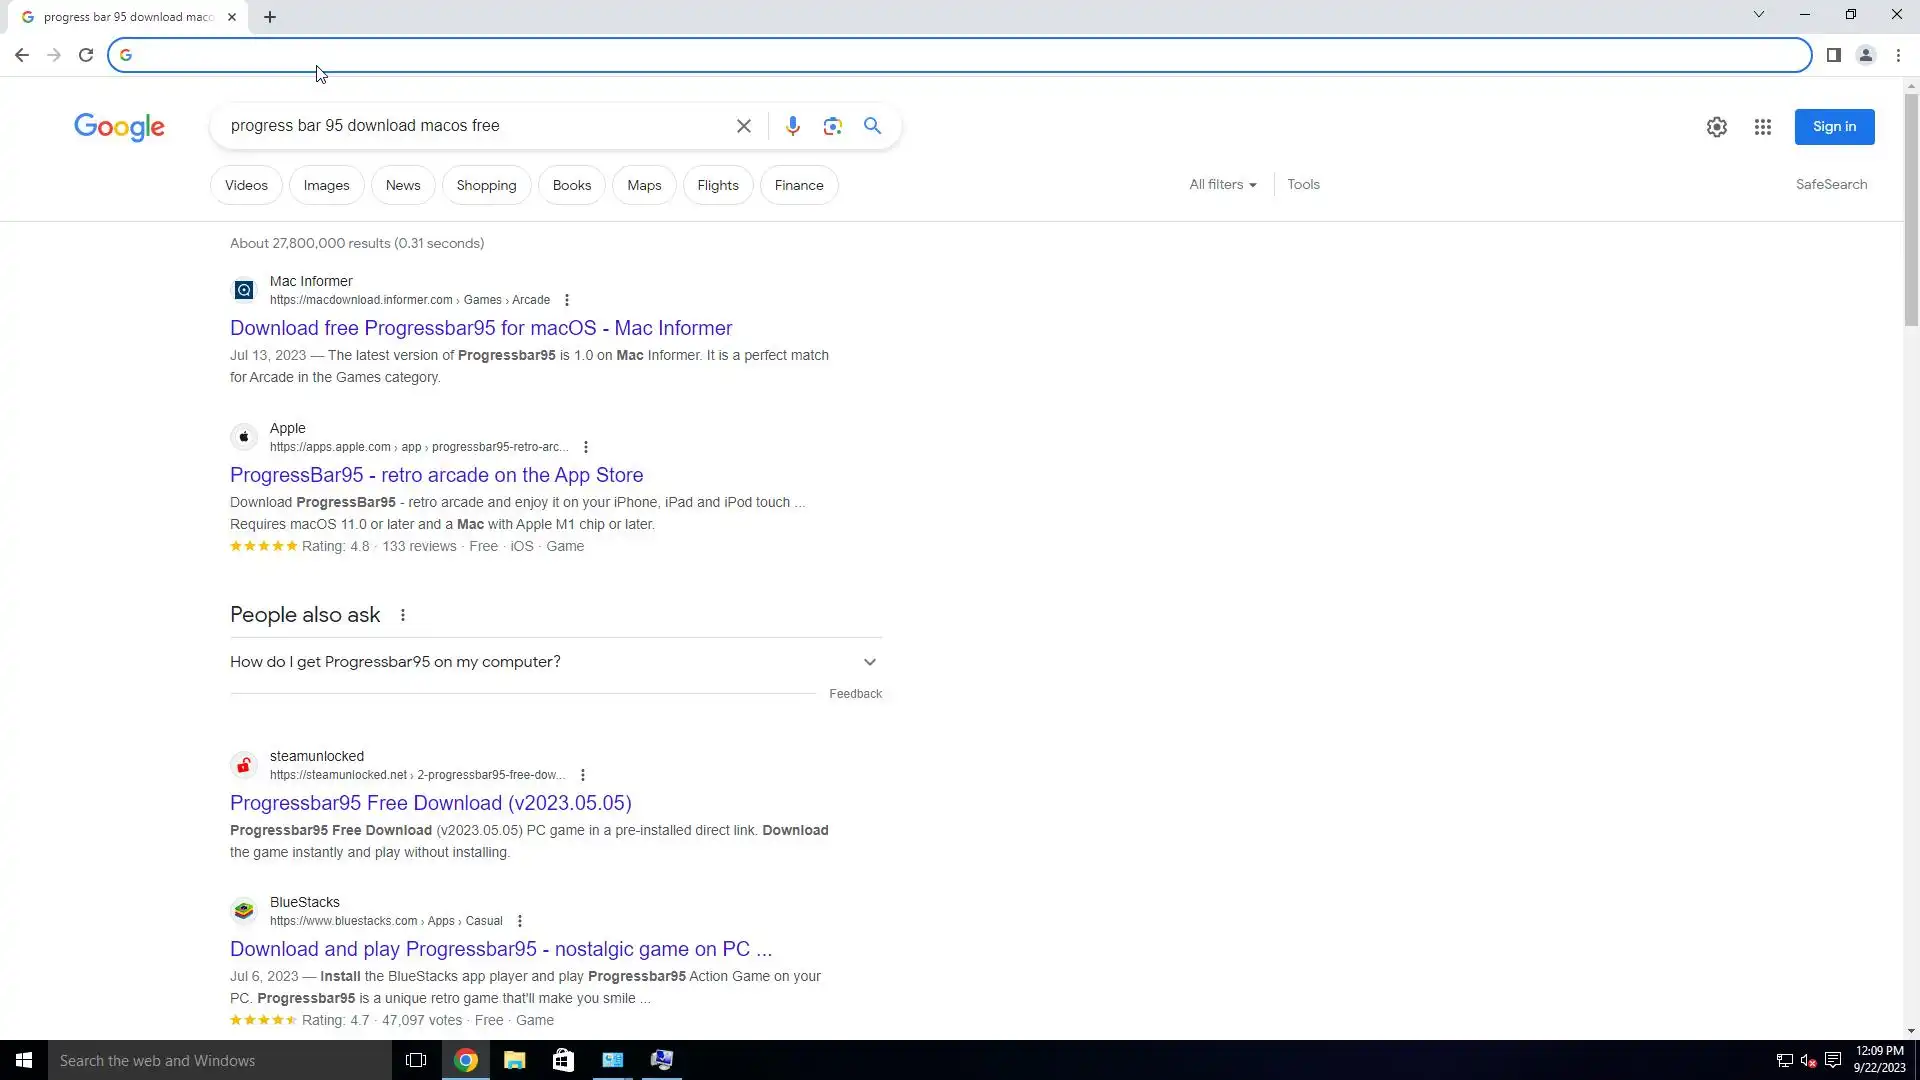Open the Google apps grid icon

[1762, 127]
